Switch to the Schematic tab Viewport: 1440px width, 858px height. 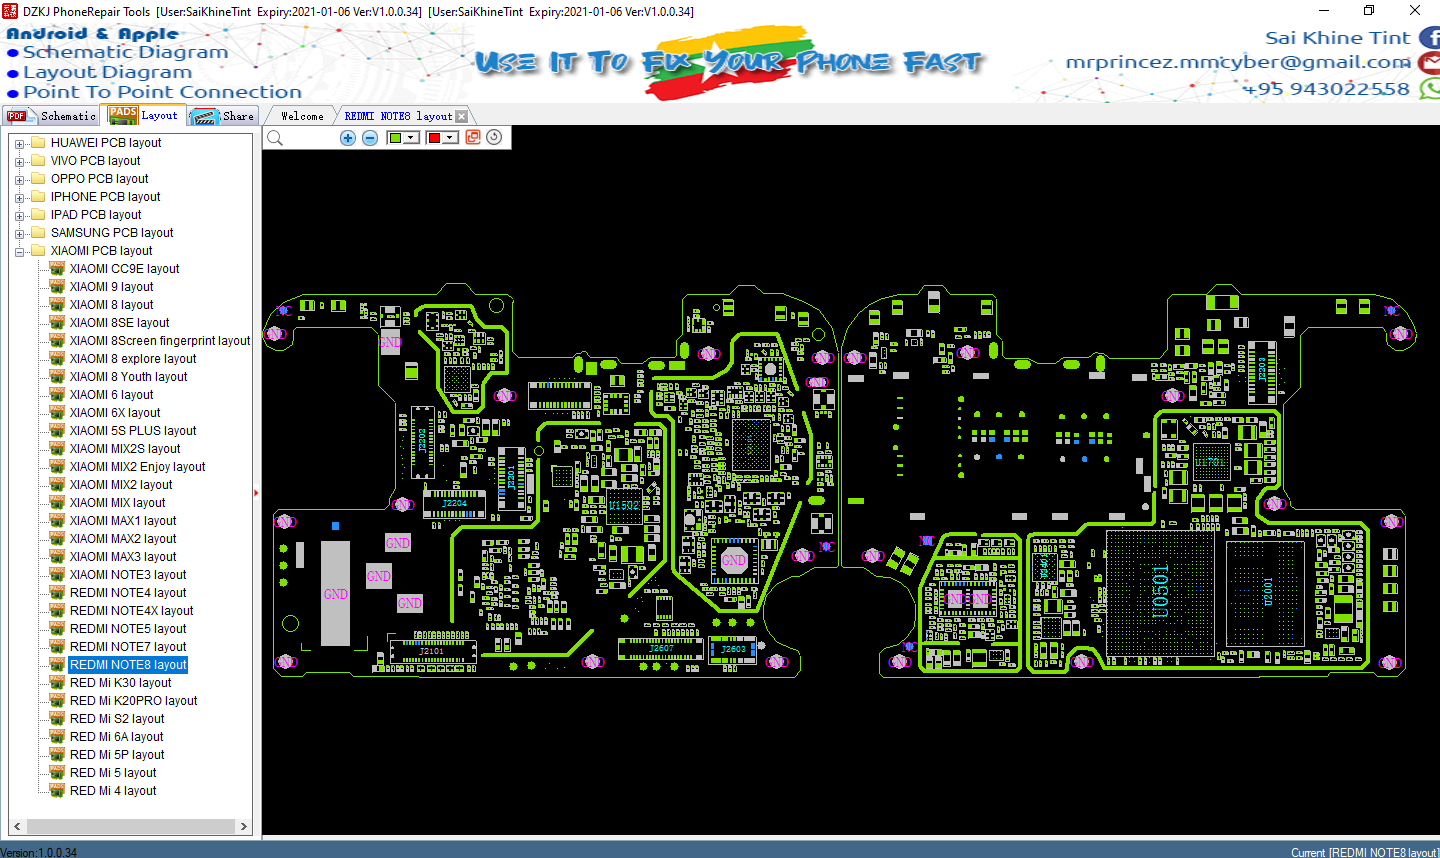52,116
